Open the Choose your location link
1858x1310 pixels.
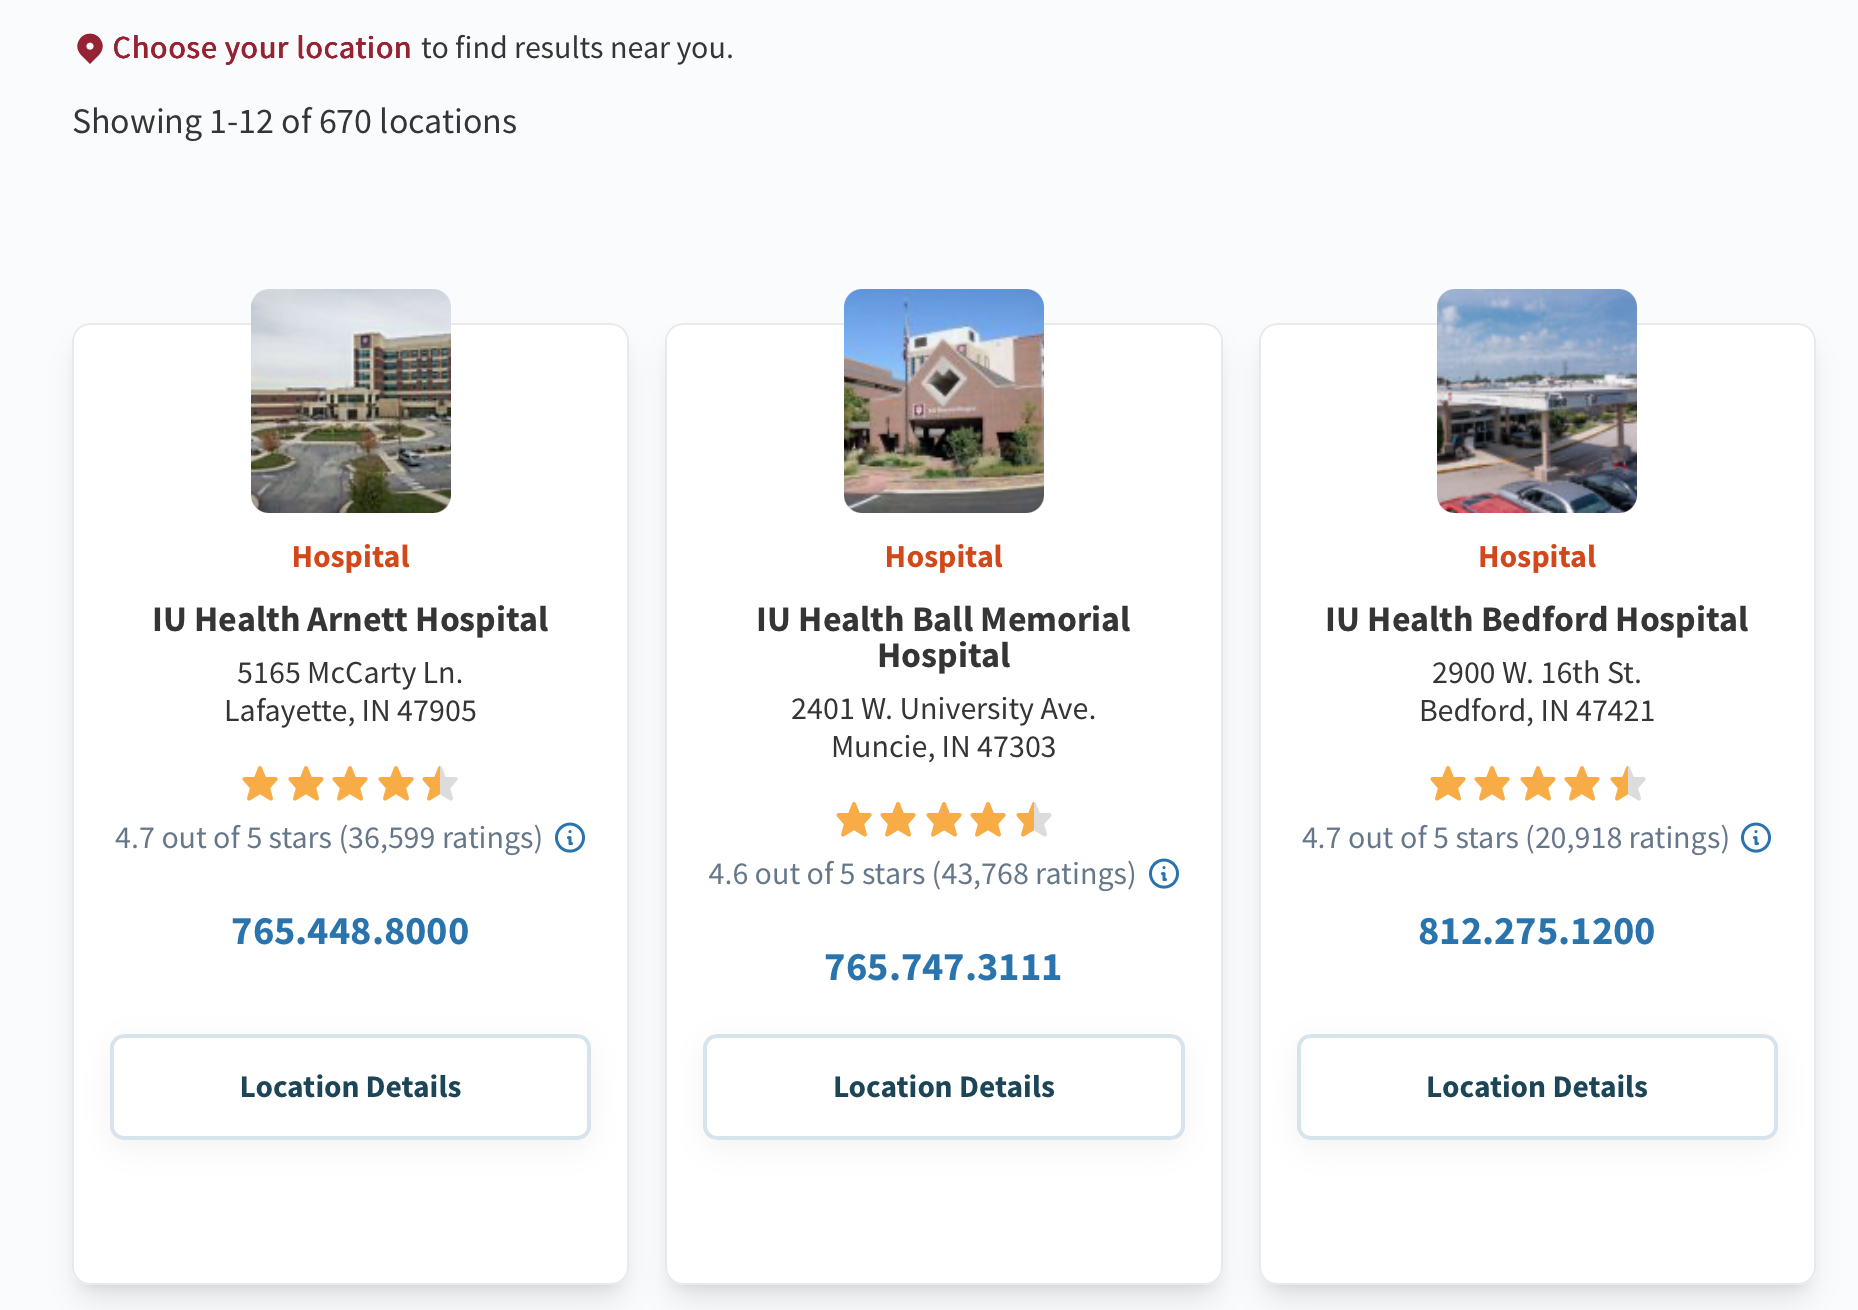click(261, 48)
